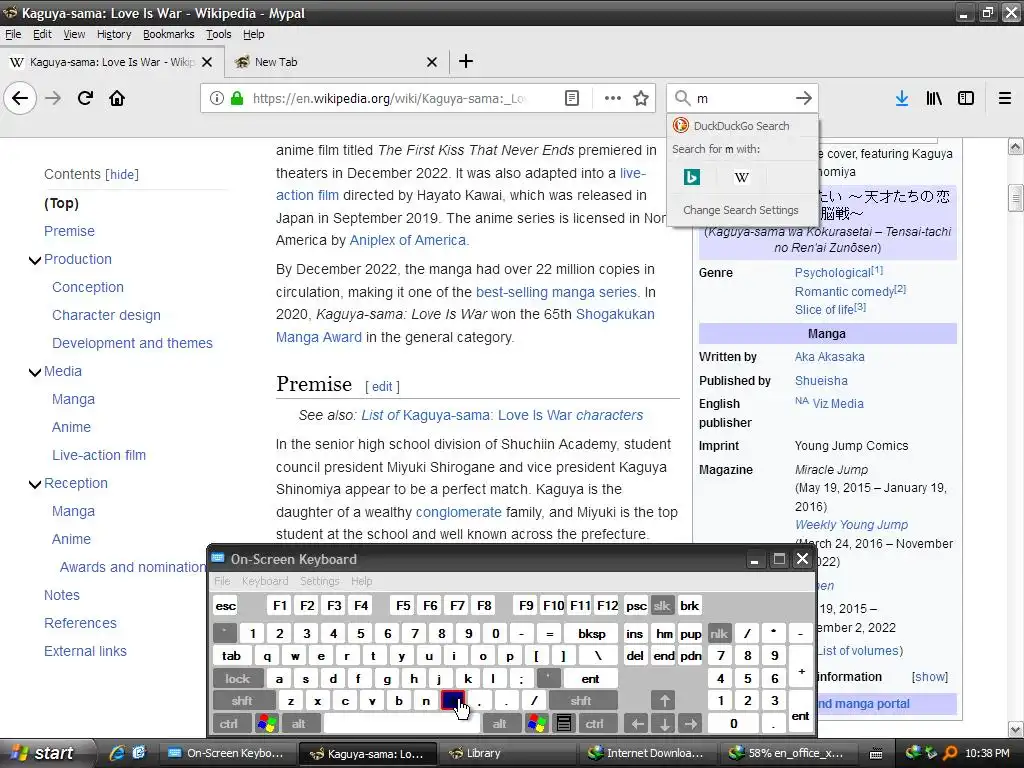The width and height of the screenshot is (1024, 768).
Task: Click the up arrow key on keyboard
Action: (664, 701)
